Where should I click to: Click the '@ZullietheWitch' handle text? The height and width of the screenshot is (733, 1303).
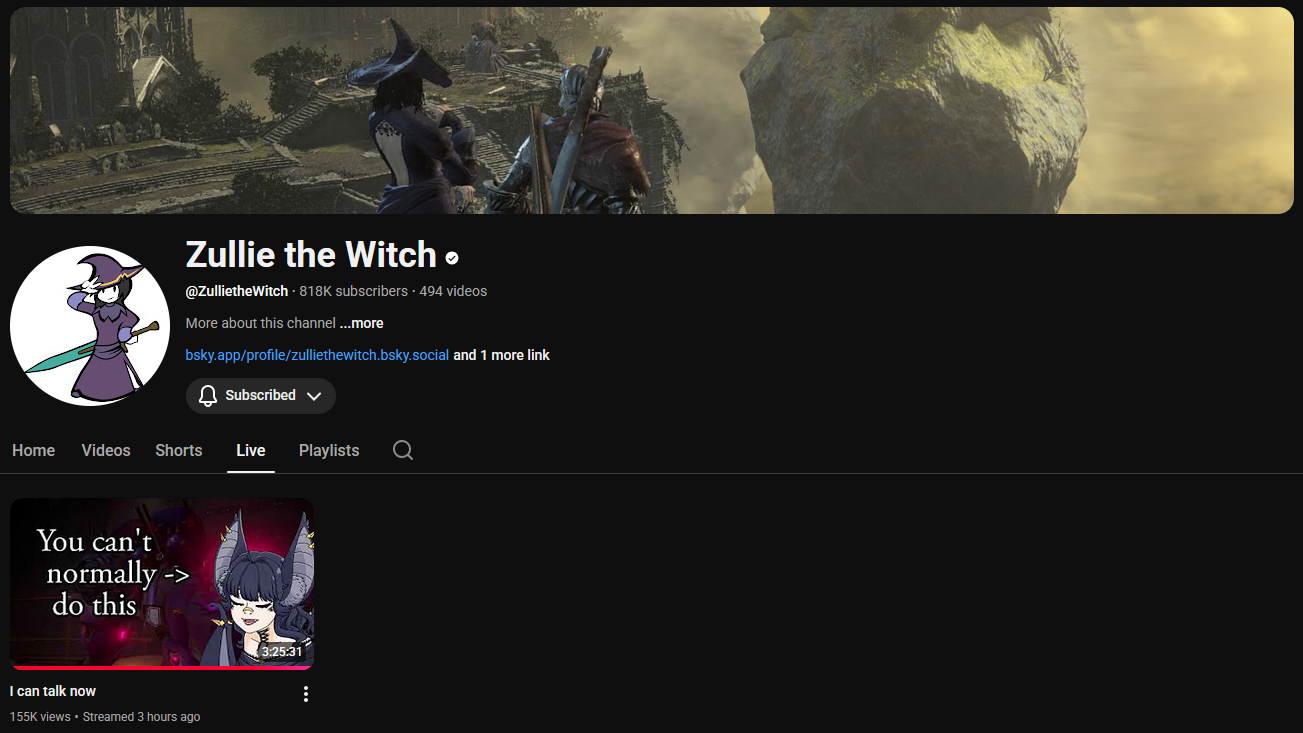[237, 291]
